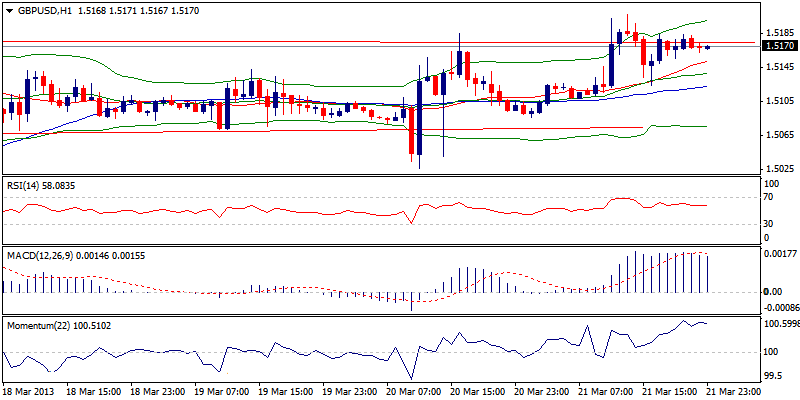
Task: Click the Momentum 99.5 scale value
Action: click(x=773, y=377)
